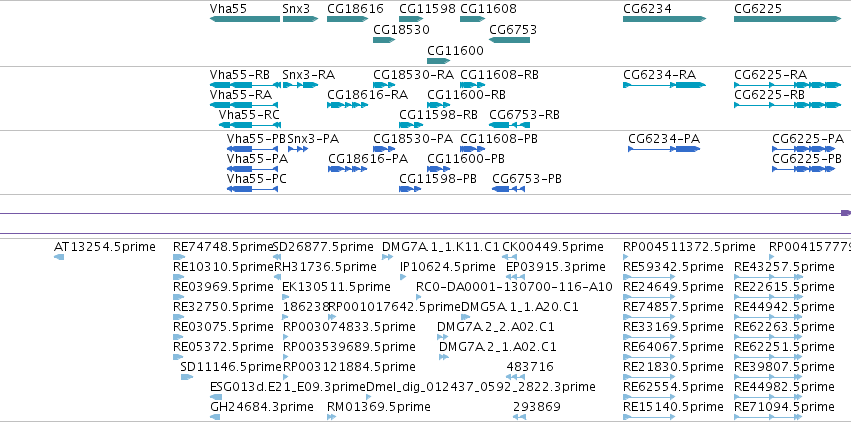
Task: Select EST RE59342.5prime
Action: coord(650,277)
